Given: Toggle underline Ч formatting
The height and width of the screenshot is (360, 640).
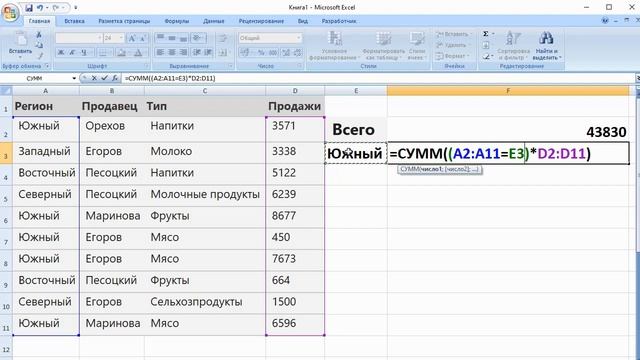Looking at the screenshot, I should click(84, 52).
